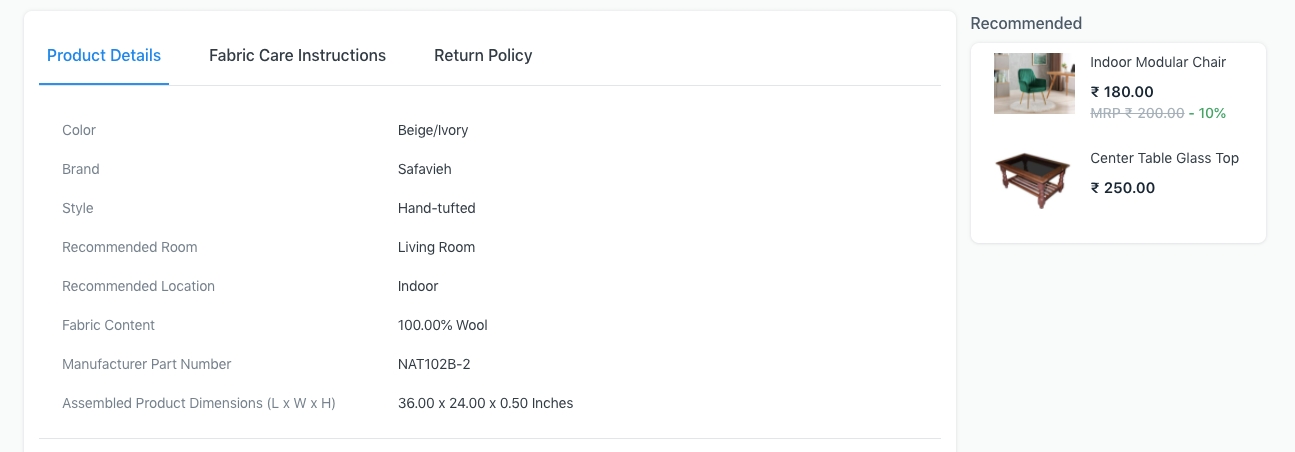Click the 36.00 x 24.00 dimensions value
The width and height of the screenshot is (1295, 452).
click(485, 403)
